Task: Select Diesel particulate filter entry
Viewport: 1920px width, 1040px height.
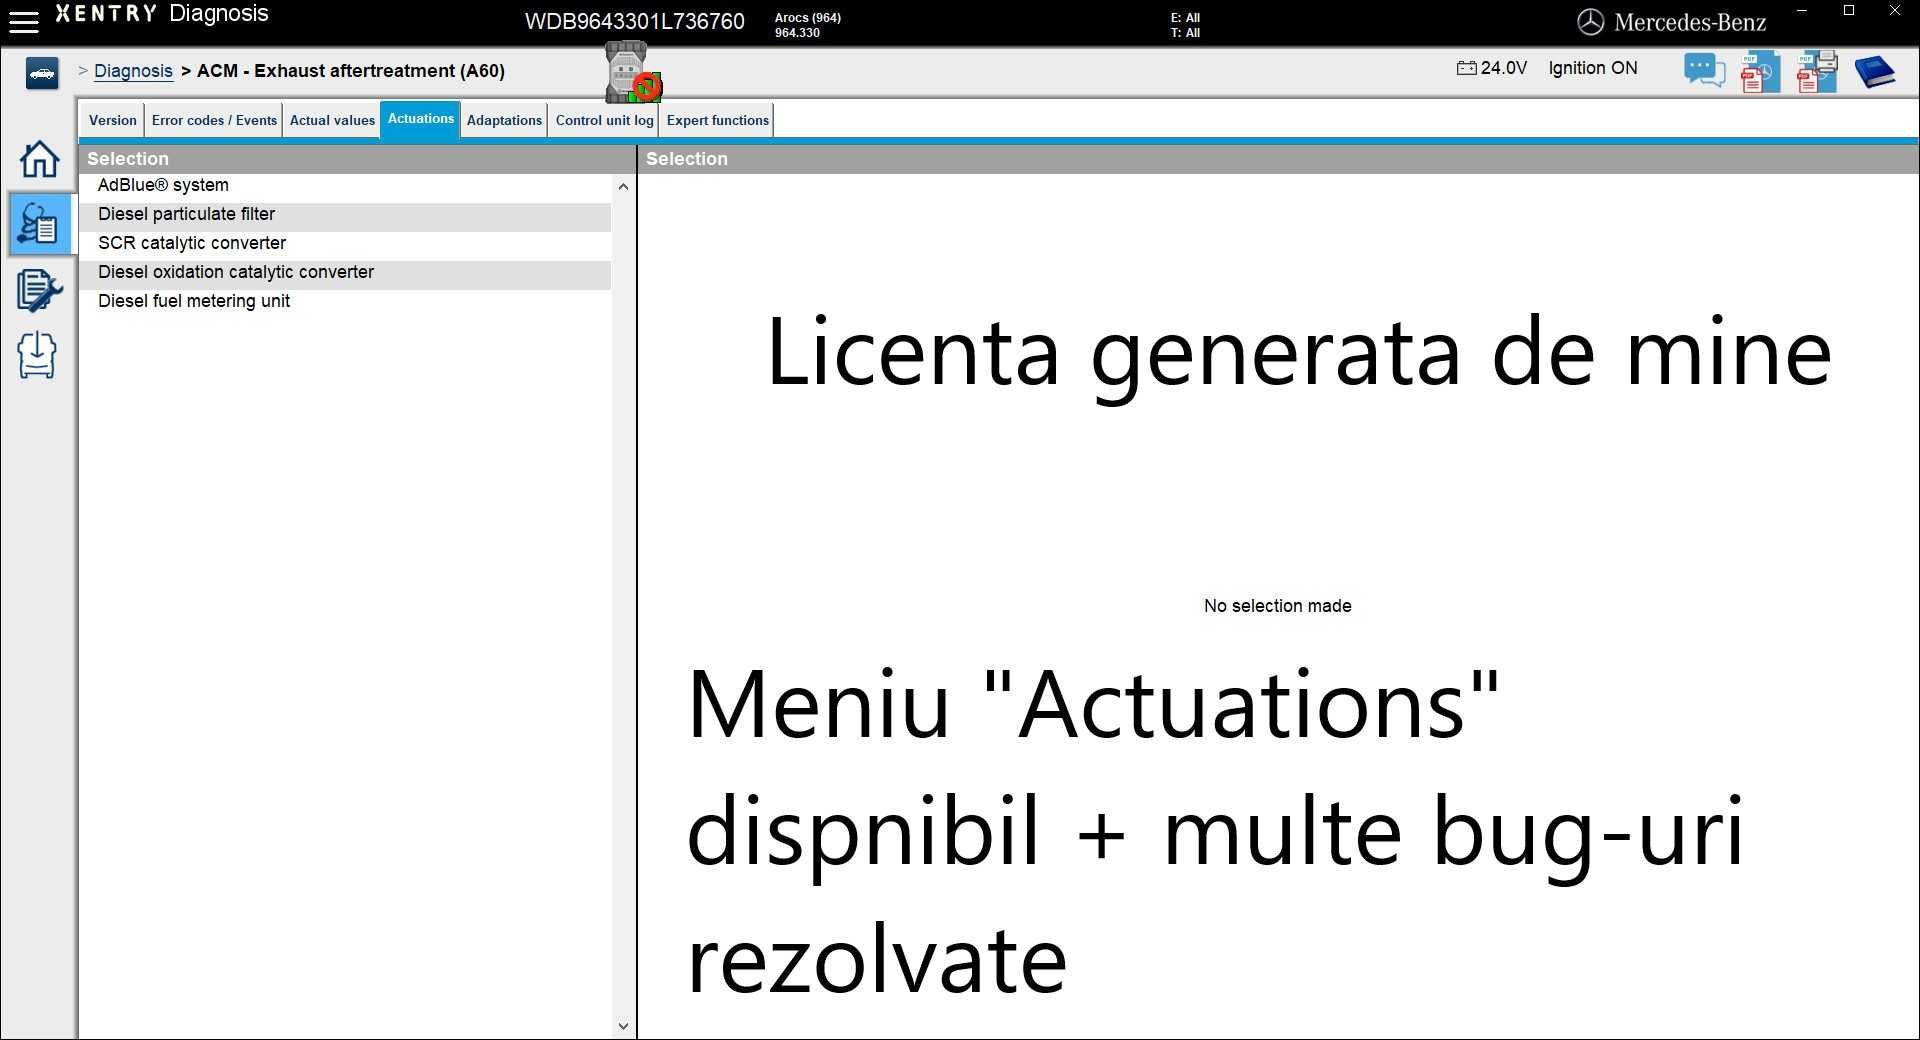Action: click(x=345, y=215)
